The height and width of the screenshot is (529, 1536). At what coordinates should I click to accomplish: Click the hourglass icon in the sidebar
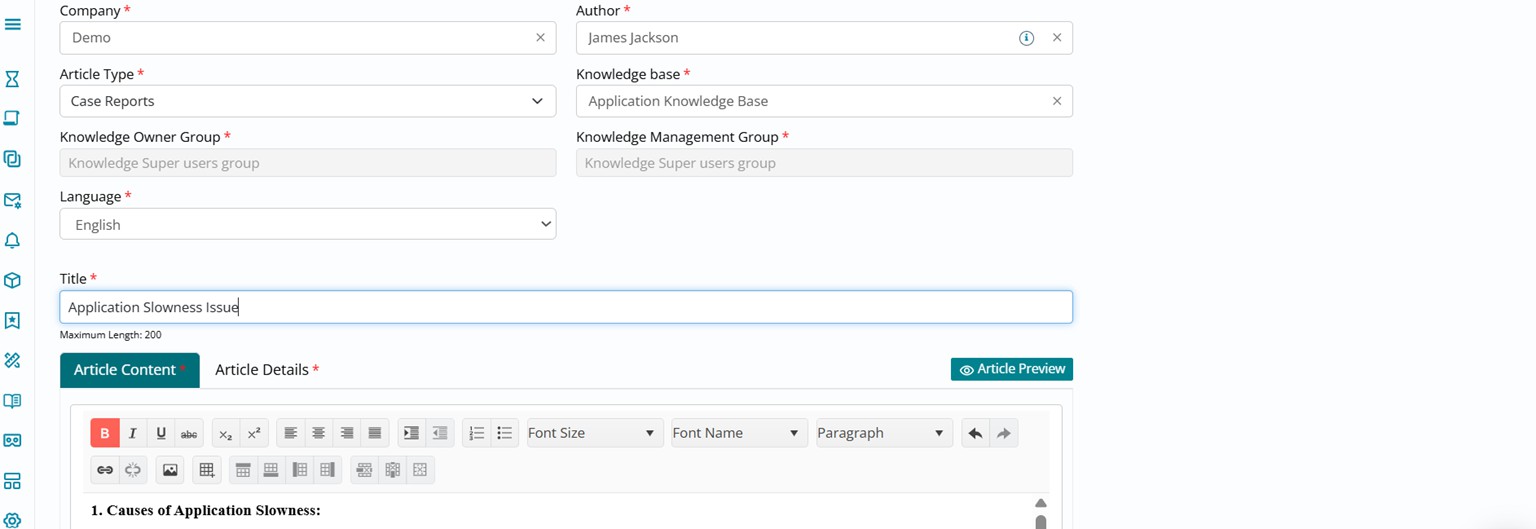coord(12,78)
